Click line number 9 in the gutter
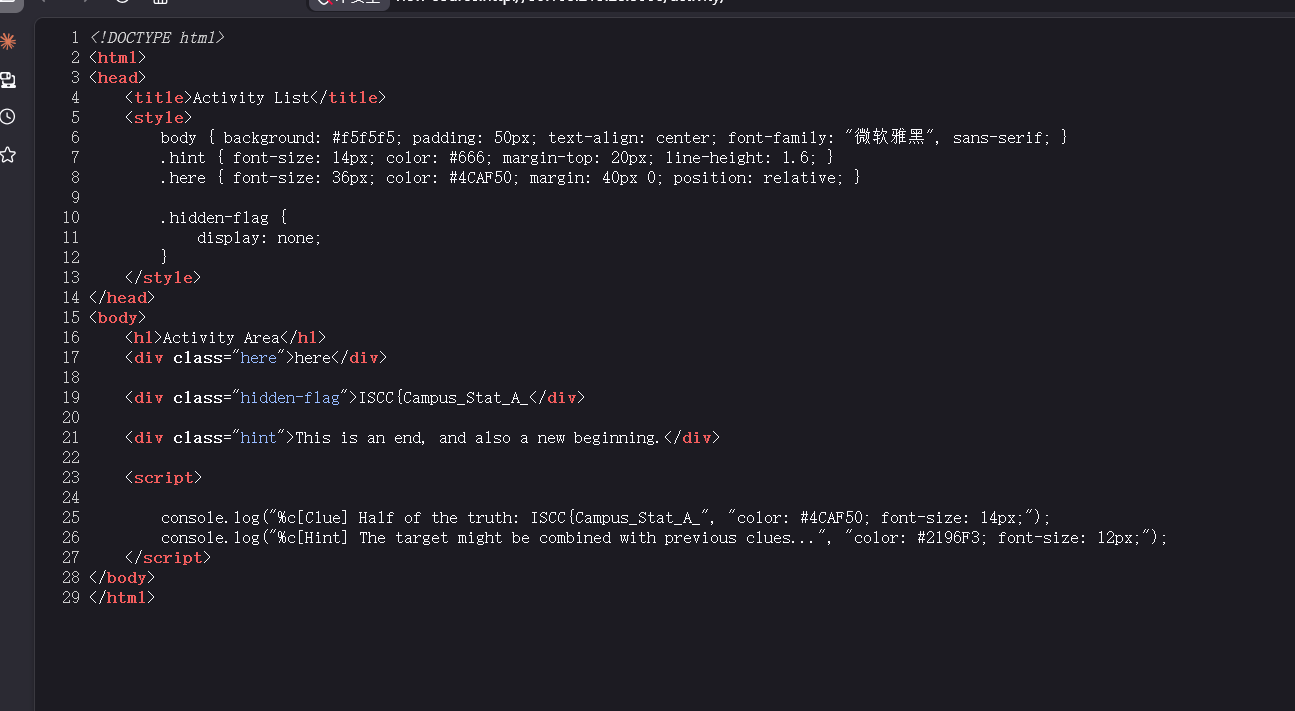The height and width of the screenshot is (711, 1295). pyautogui.click(x=75, y=198)
